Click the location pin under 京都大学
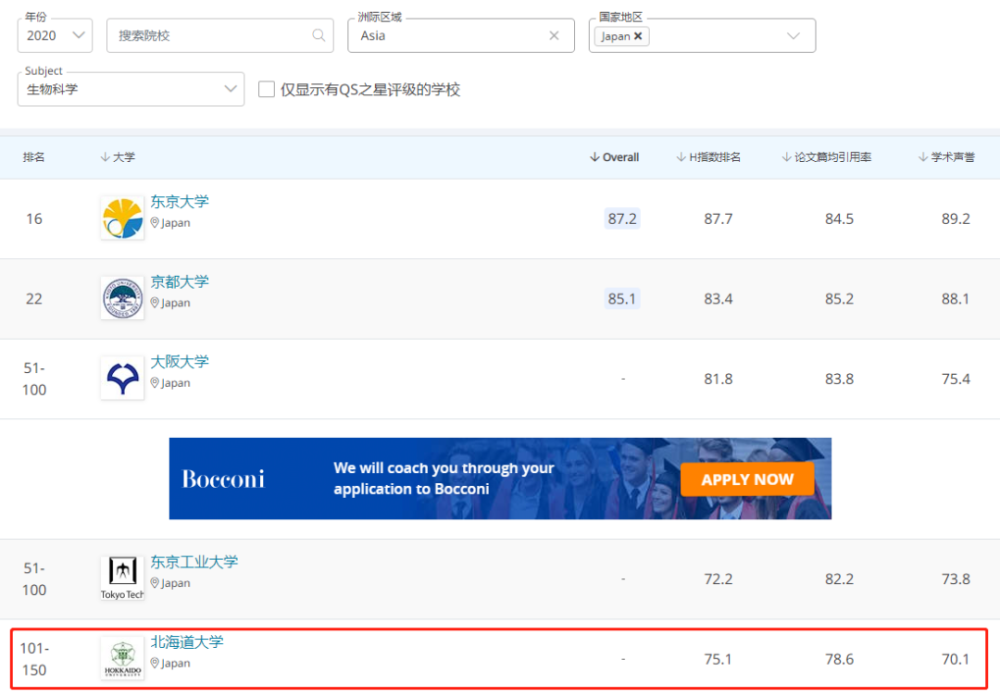Viewport: 1000px width, 697px height. (154, 302)
